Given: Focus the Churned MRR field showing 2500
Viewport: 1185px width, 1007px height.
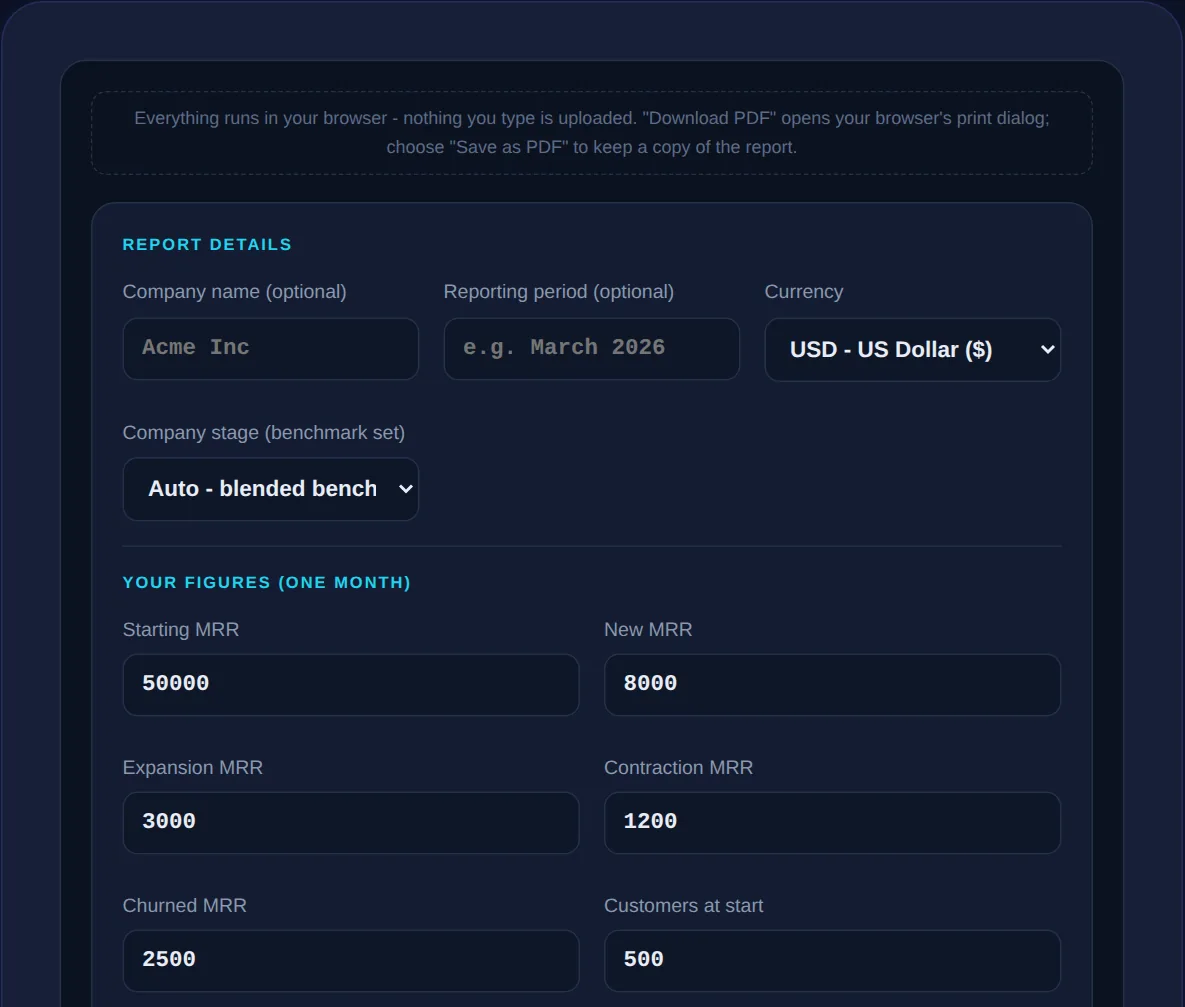Looking at the screenshot, I should click(x=351, y=961).
